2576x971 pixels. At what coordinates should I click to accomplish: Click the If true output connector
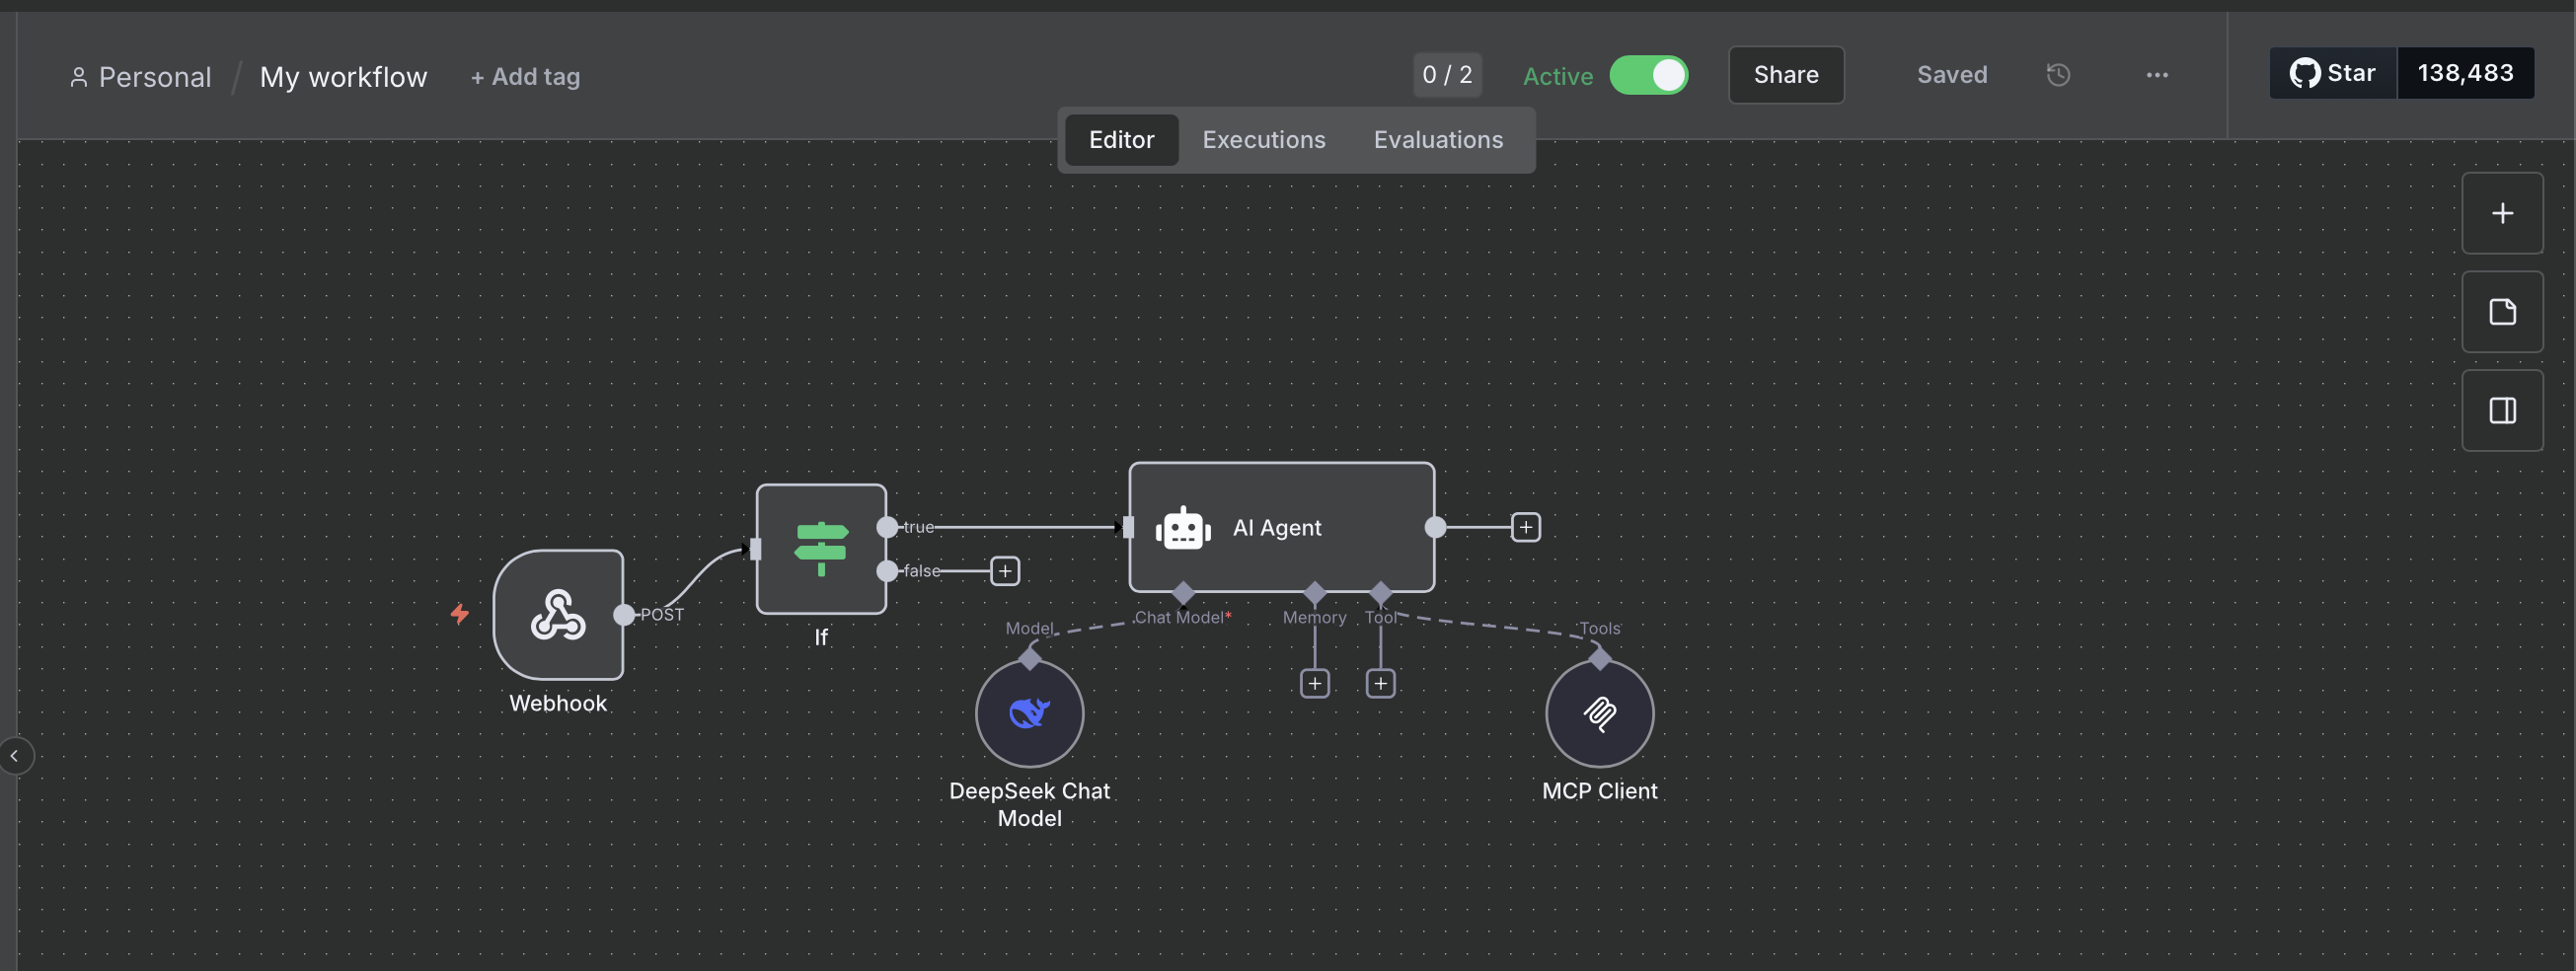click(887, 527)
